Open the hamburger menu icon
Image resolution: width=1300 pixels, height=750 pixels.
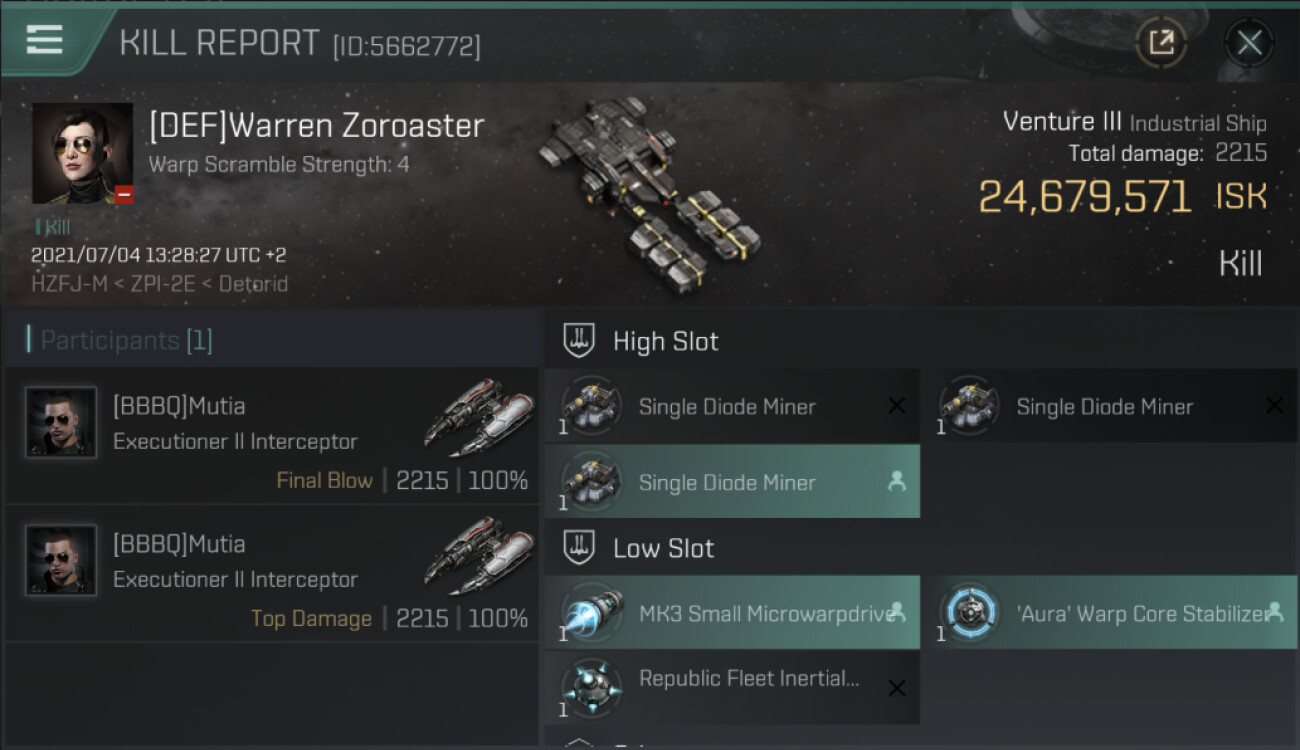[x=45, y=40]
